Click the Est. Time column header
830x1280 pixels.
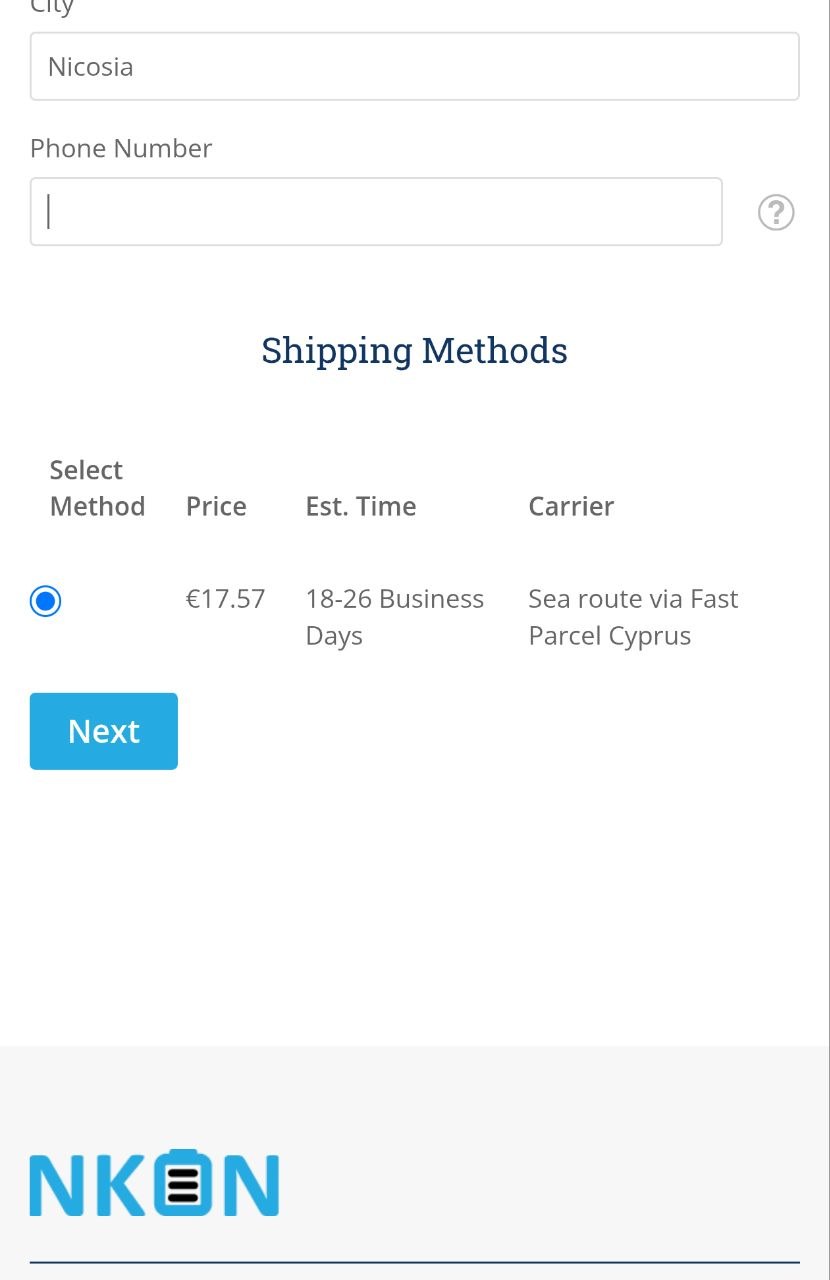coord(361,506)
